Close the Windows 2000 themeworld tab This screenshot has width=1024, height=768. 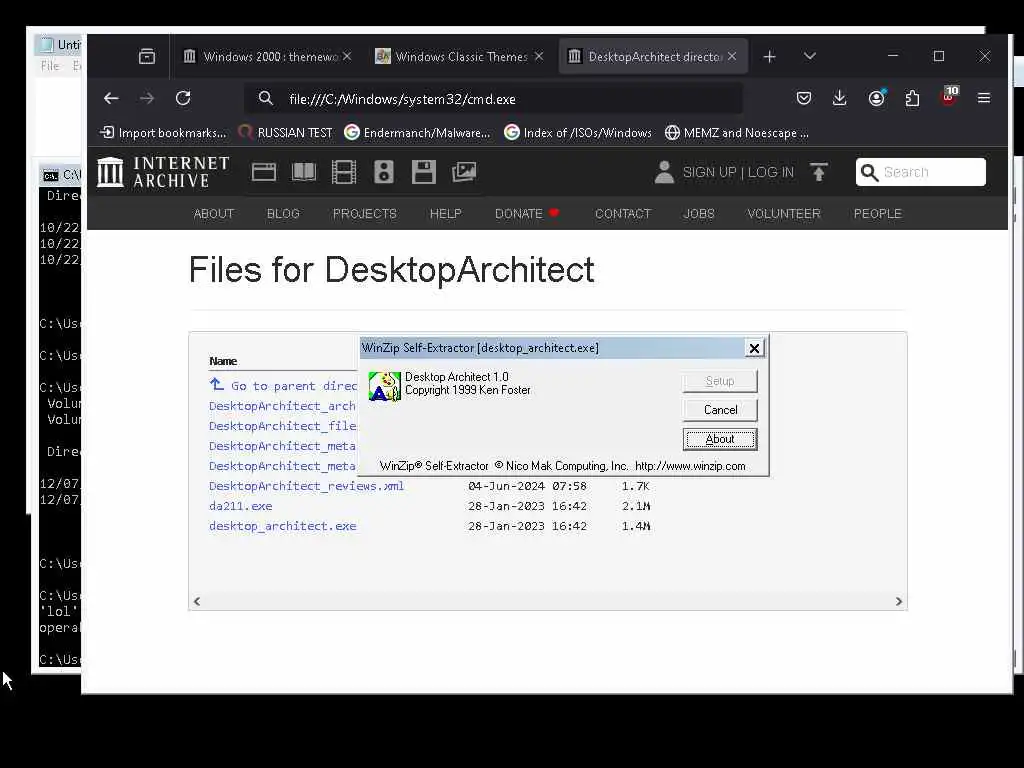click(347, 57)
